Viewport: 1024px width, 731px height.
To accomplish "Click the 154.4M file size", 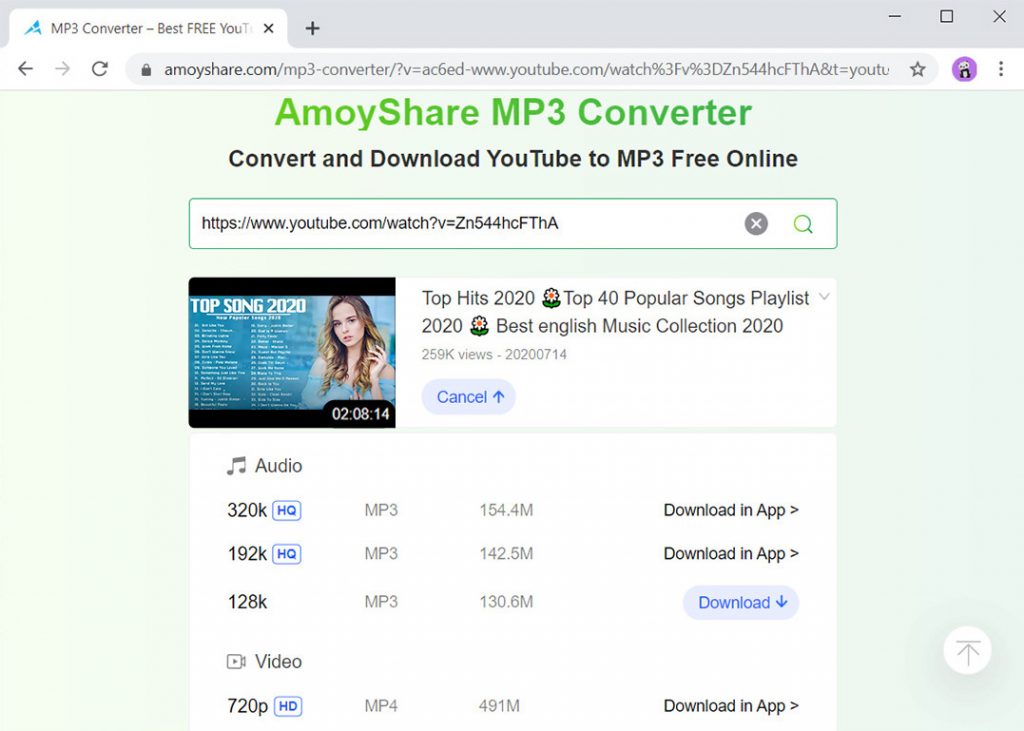I will coord(506,510).
